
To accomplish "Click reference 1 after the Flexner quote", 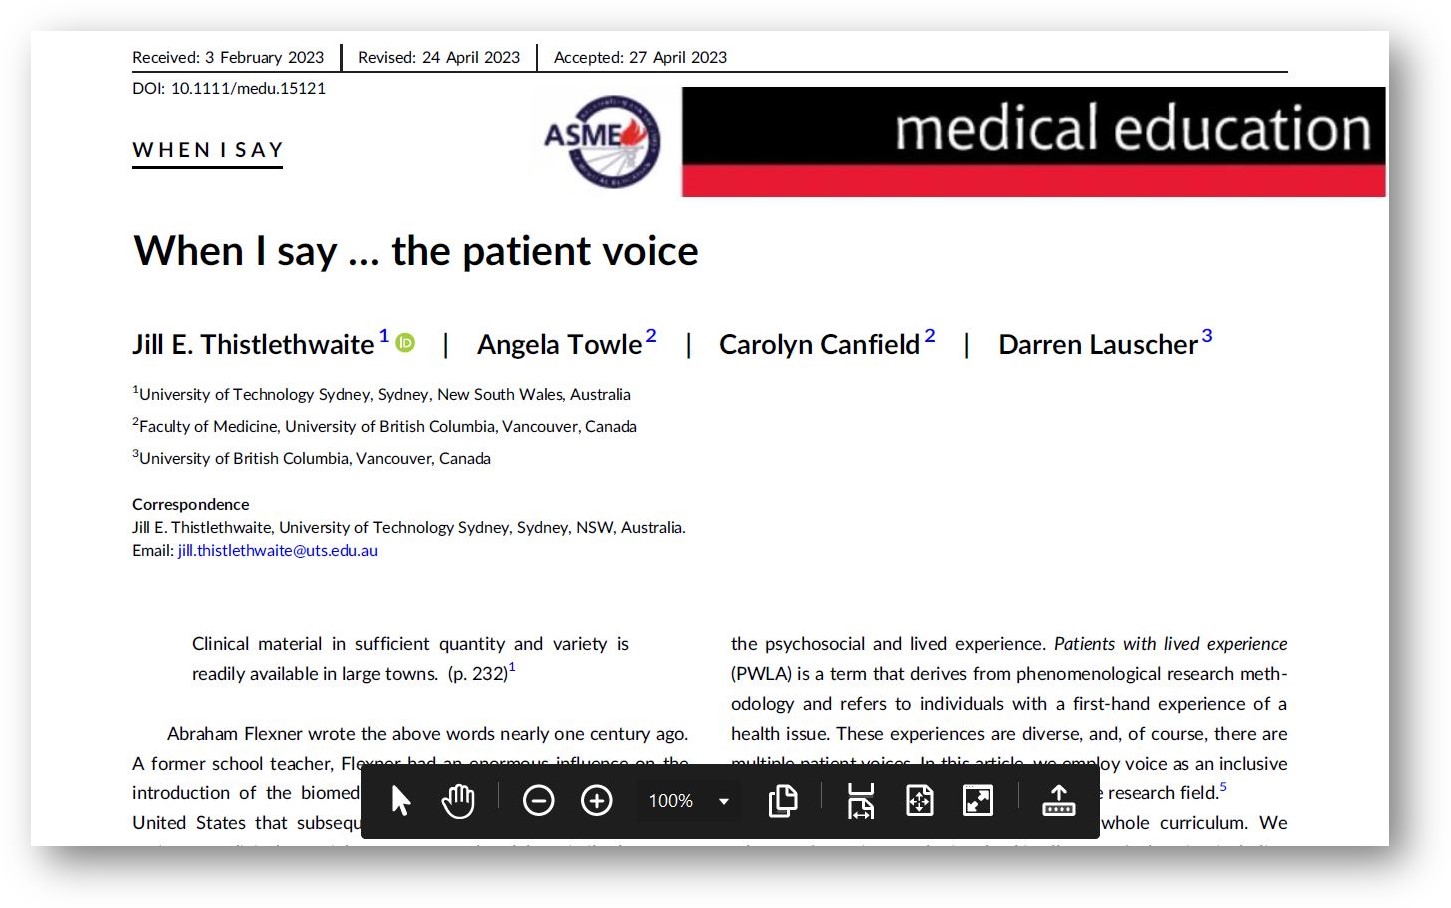I will coord(512,667).
